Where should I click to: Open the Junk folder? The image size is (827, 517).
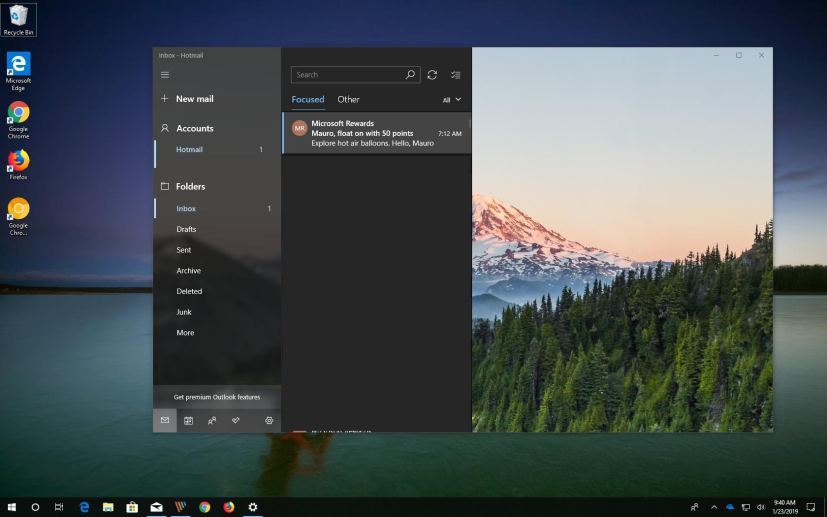(184, 312)
